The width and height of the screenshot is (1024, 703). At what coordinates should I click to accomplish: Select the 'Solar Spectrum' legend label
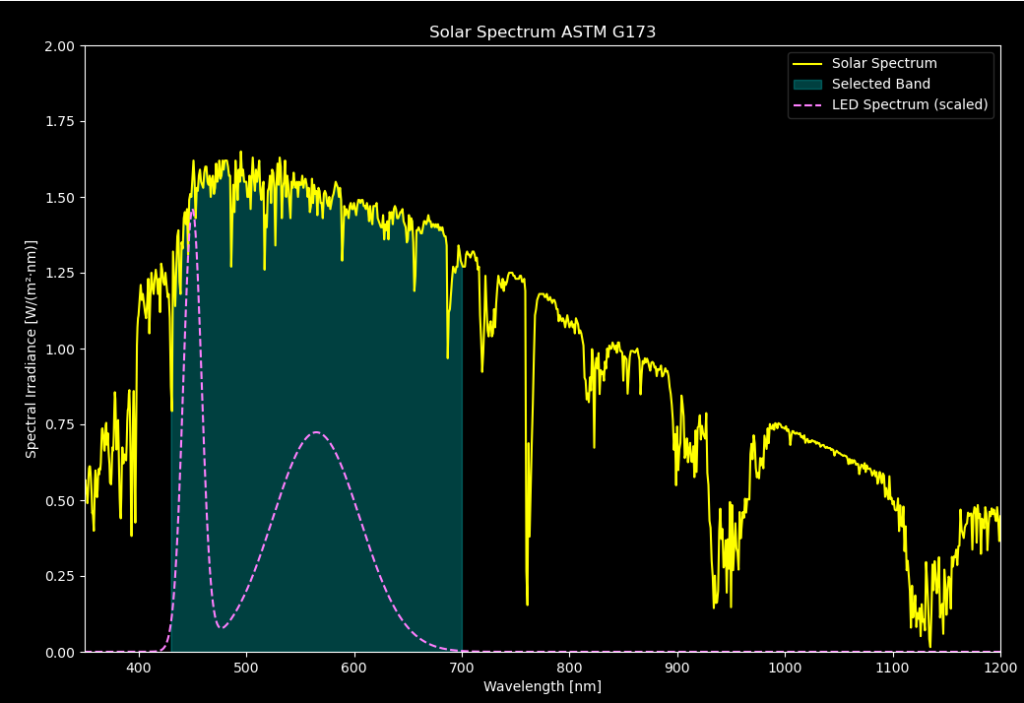click(x=884, y=64)
